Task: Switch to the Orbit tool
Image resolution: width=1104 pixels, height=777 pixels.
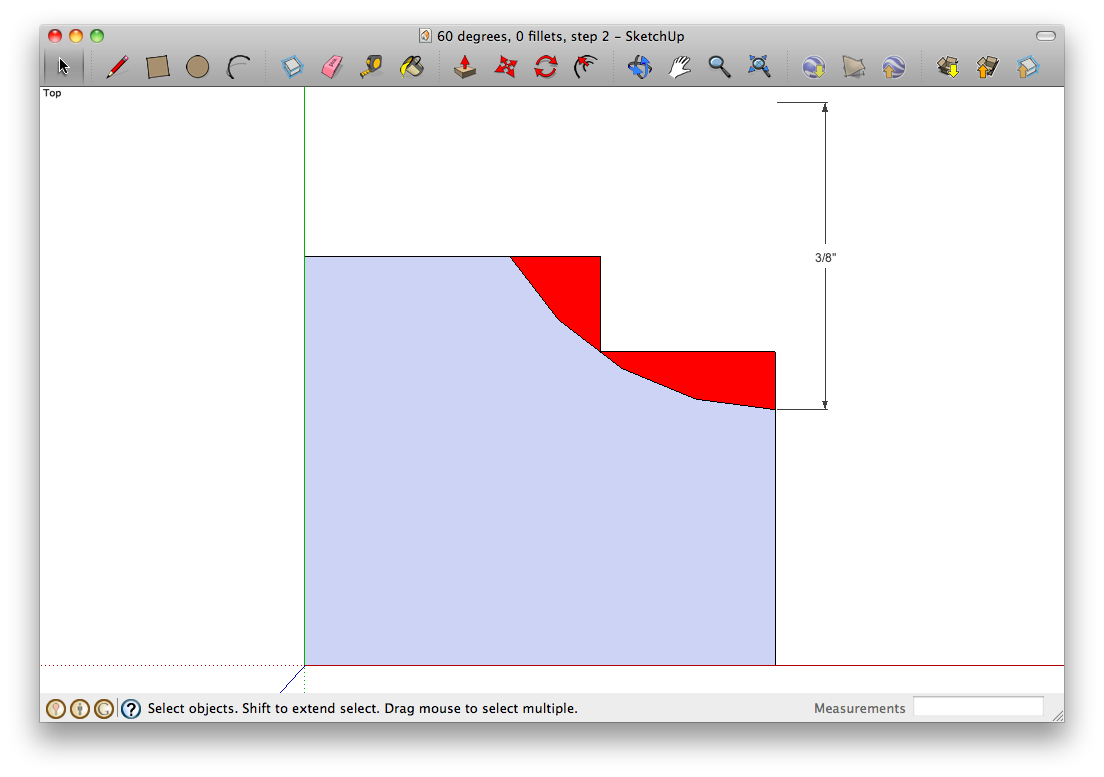Action: (639, 66)
